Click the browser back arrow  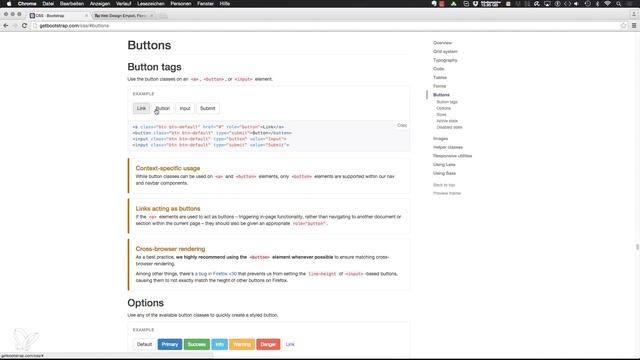(x=6, y=25)
